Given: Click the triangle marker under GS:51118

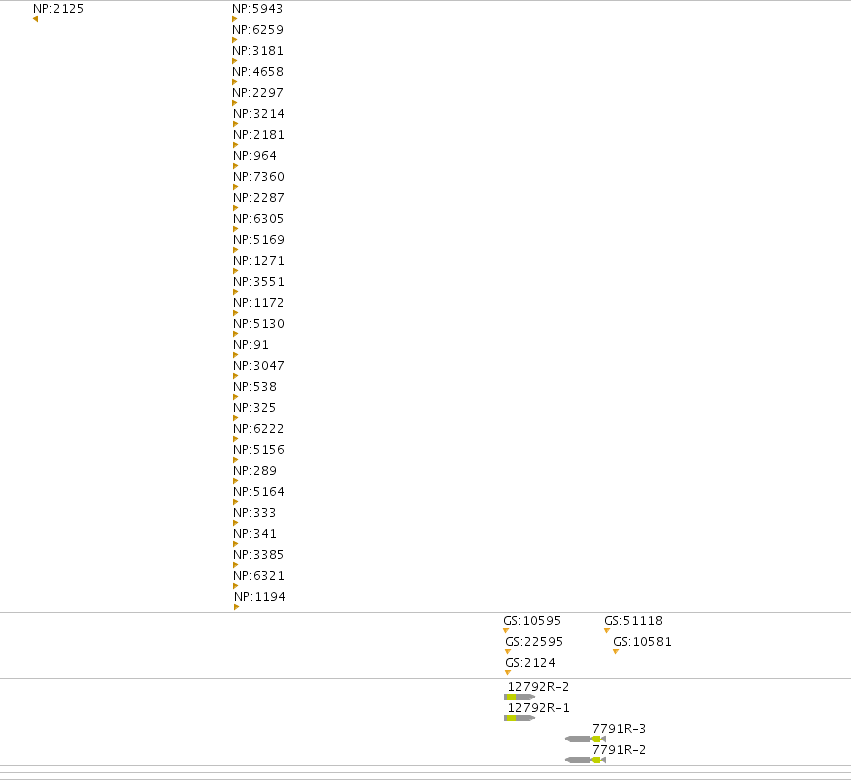Looking at the screenshot, I should pos(607,631).
